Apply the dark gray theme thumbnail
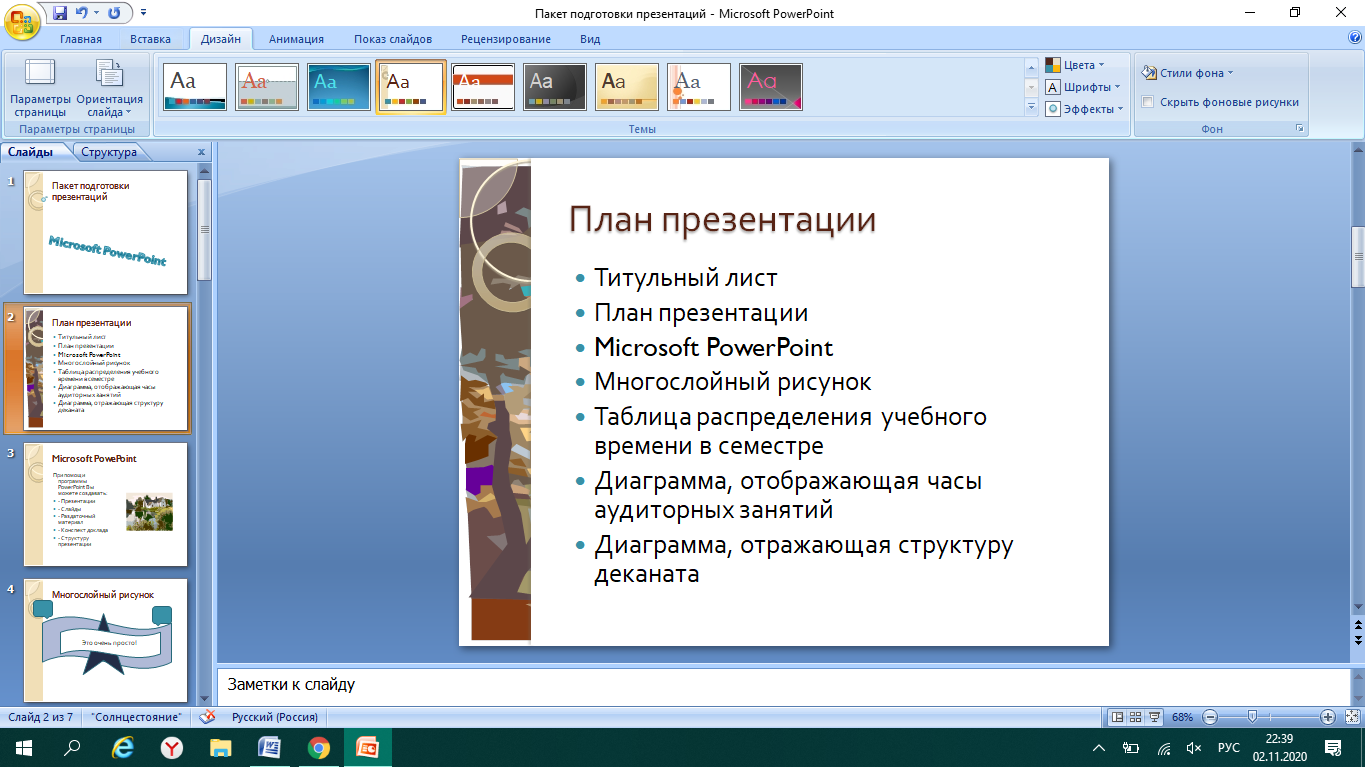 [555, 87]
